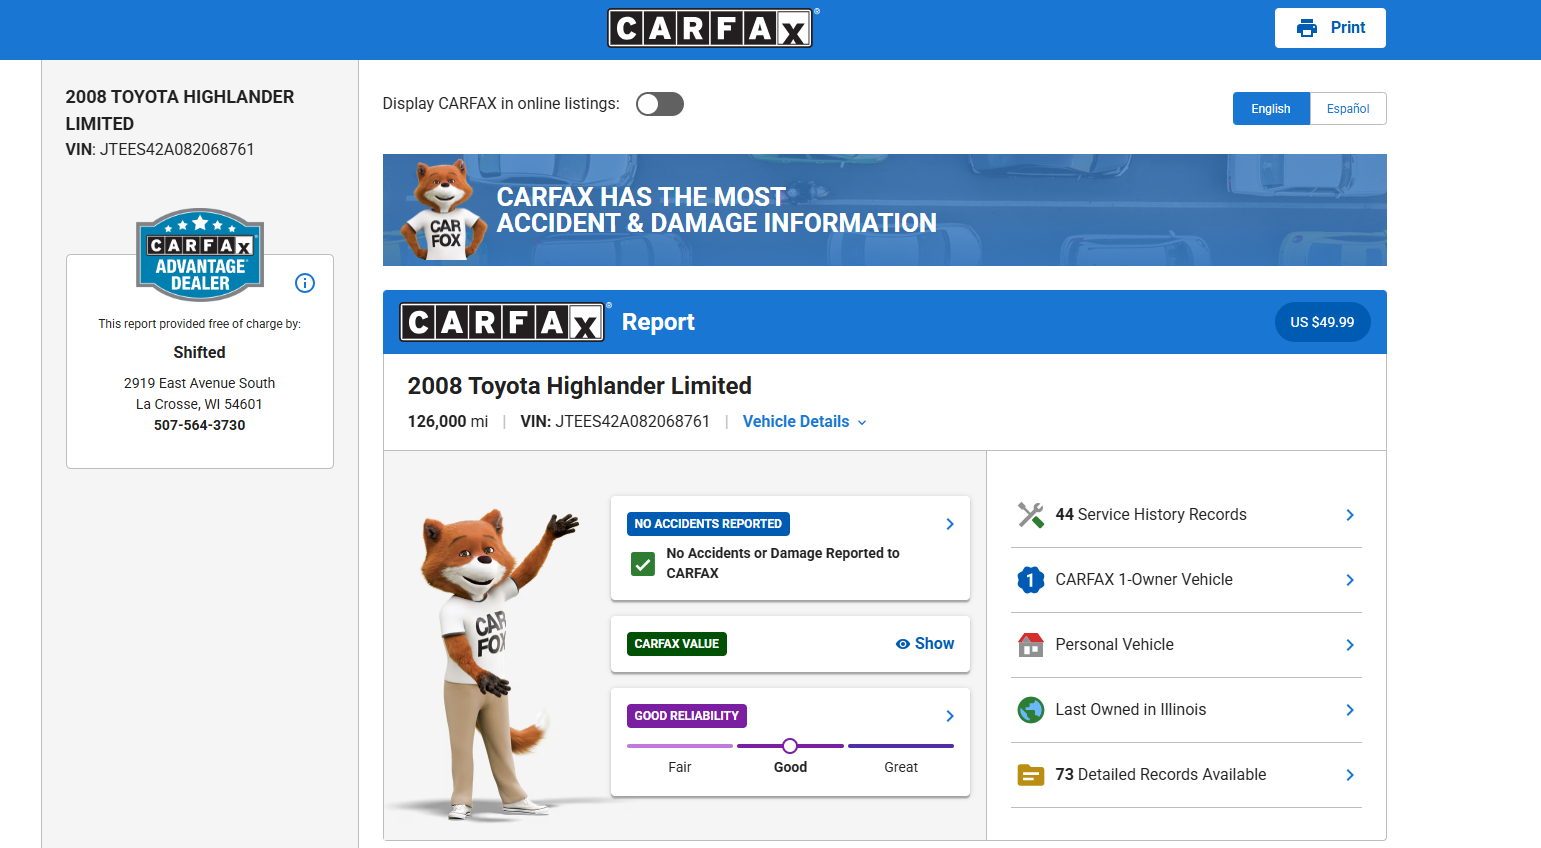Screen dimensions: 1541x848
Task: Expand the Vehicle Details dropdown
Action: point(805,422)
